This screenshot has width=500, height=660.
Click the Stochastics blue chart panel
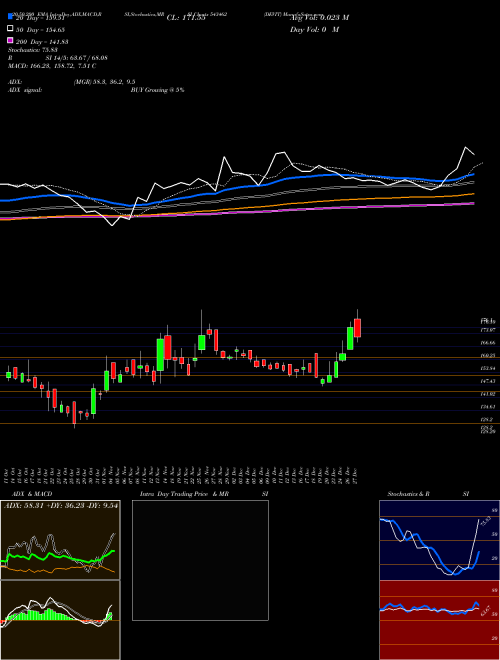click(439, 540)
